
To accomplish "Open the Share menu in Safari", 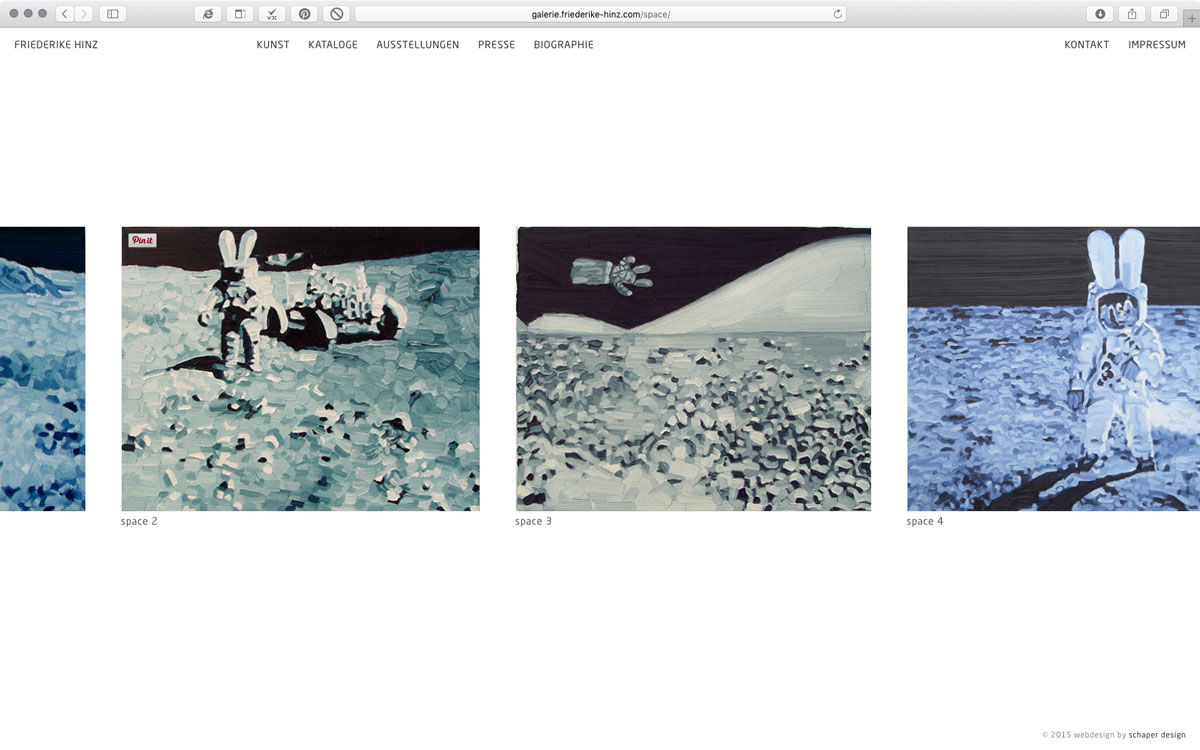I will pos(1132,14).
